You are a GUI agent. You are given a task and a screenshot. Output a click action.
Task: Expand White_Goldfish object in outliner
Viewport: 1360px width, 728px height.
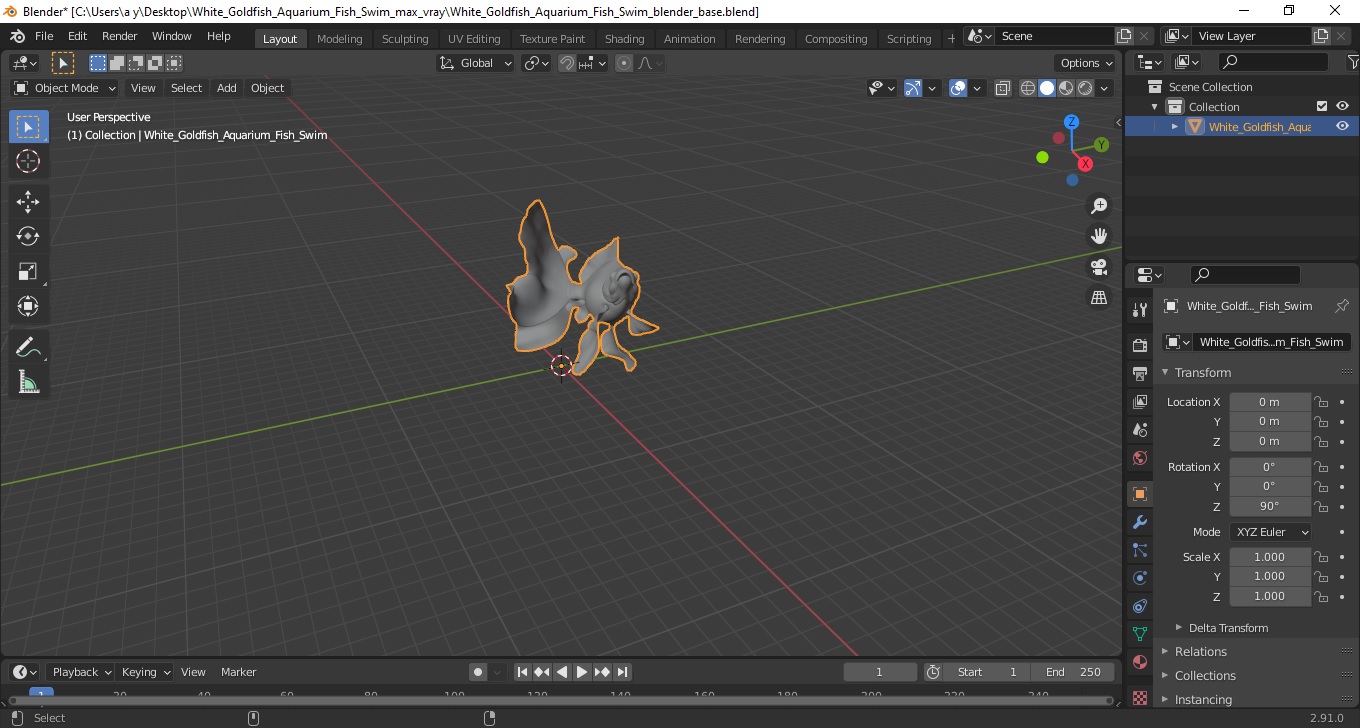click(x=1175, y=126)
